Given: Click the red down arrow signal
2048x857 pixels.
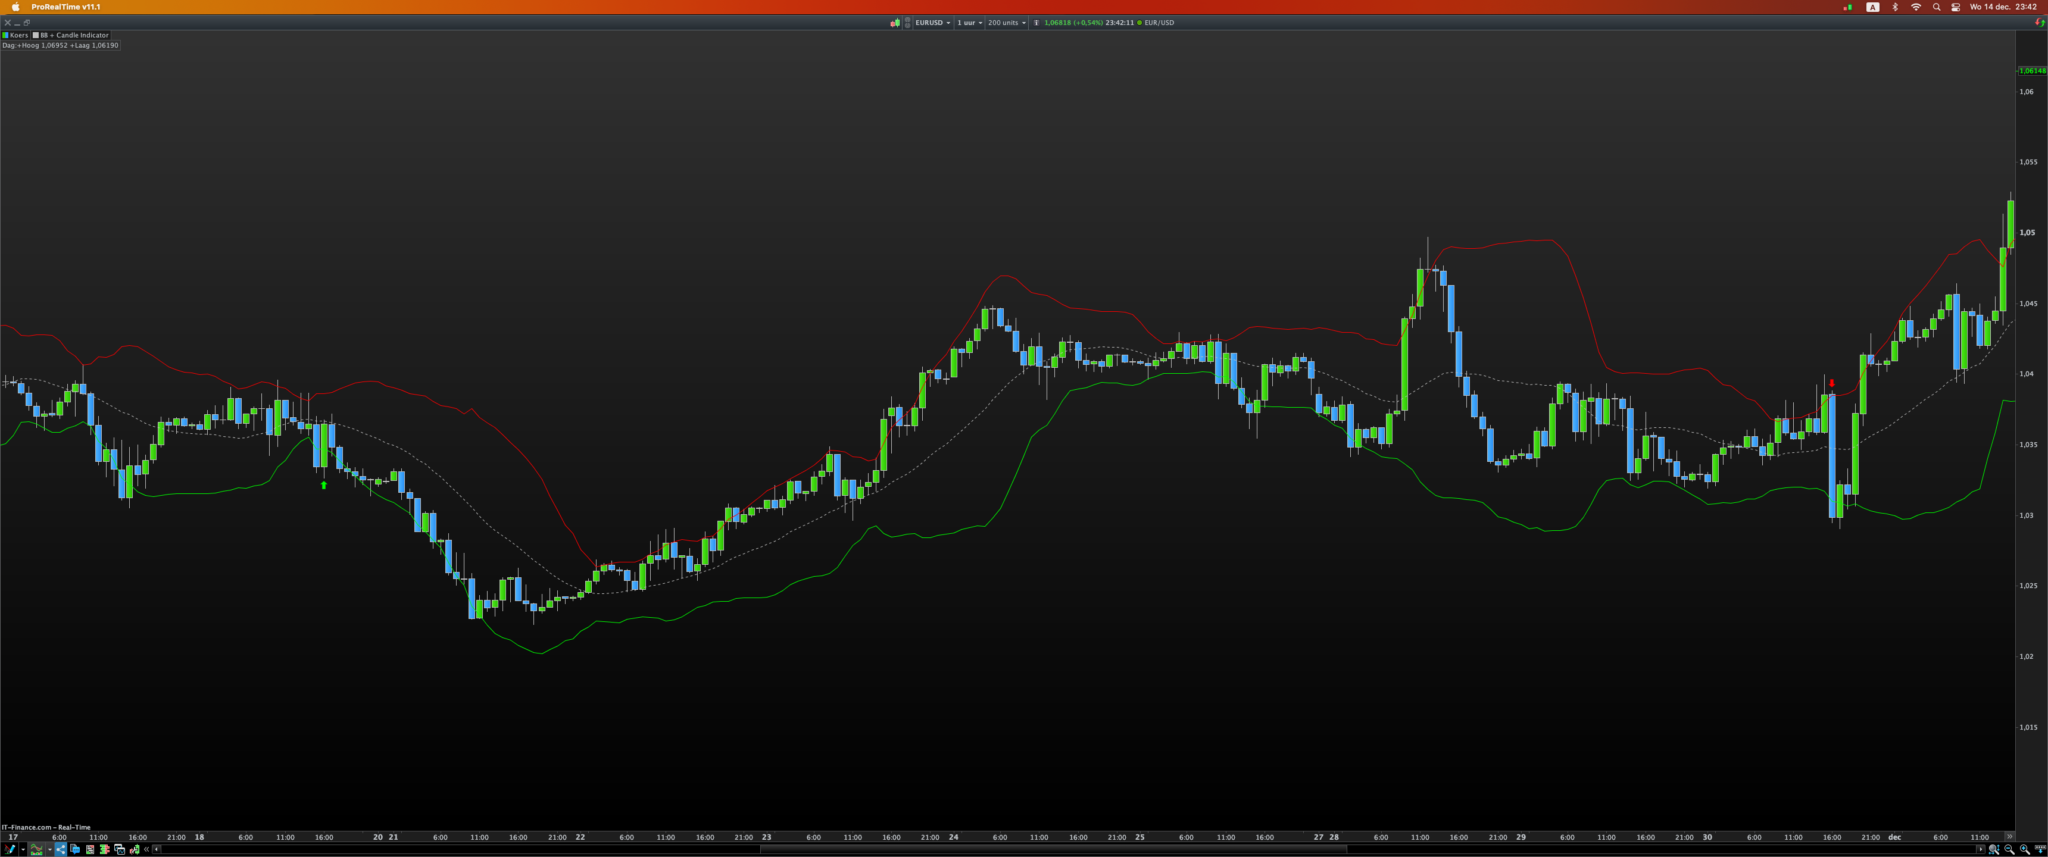Looking at the screenshot, I should (x=1832, y=383).
